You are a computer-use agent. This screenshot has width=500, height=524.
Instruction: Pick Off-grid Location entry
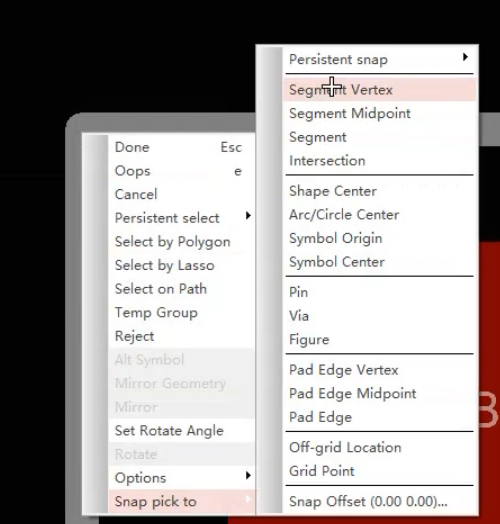[x=379, y=447]
